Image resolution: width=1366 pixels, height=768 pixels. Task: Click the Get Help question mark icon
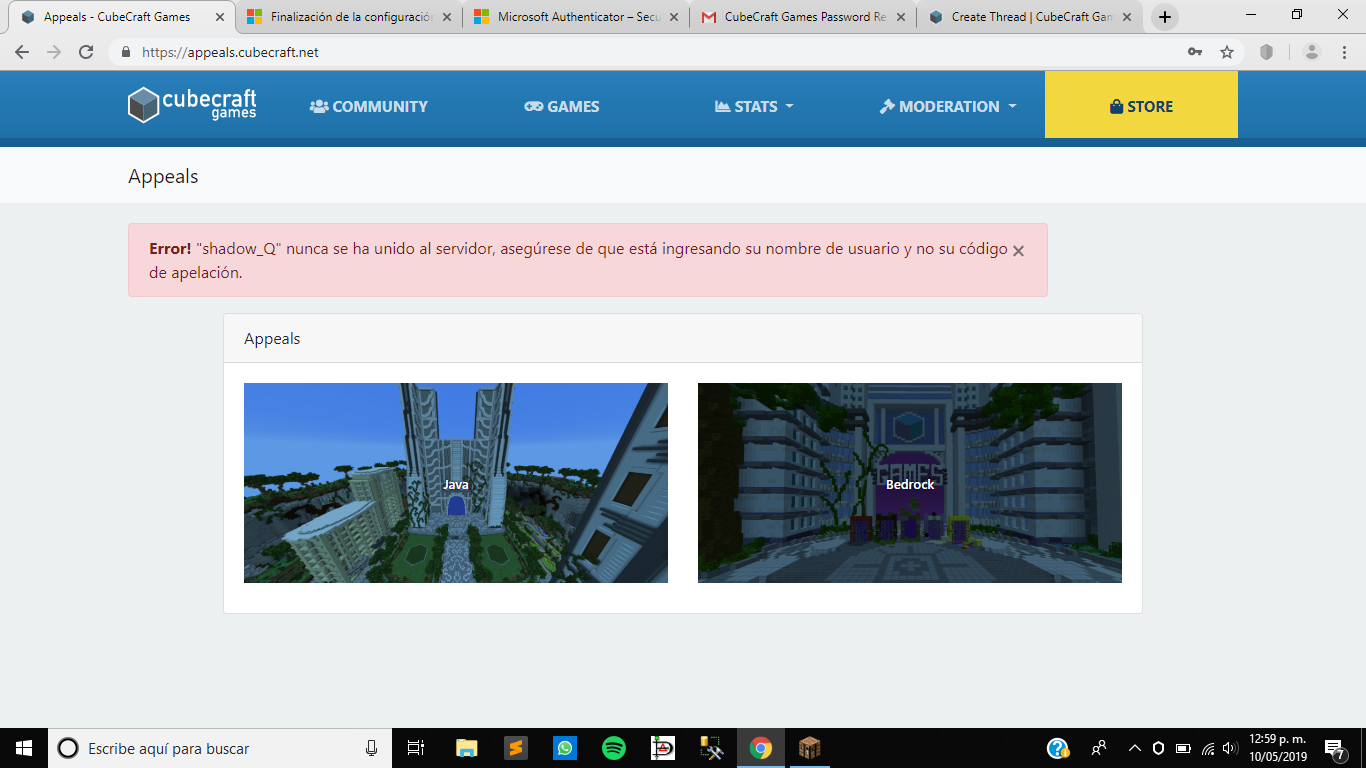1058,748
